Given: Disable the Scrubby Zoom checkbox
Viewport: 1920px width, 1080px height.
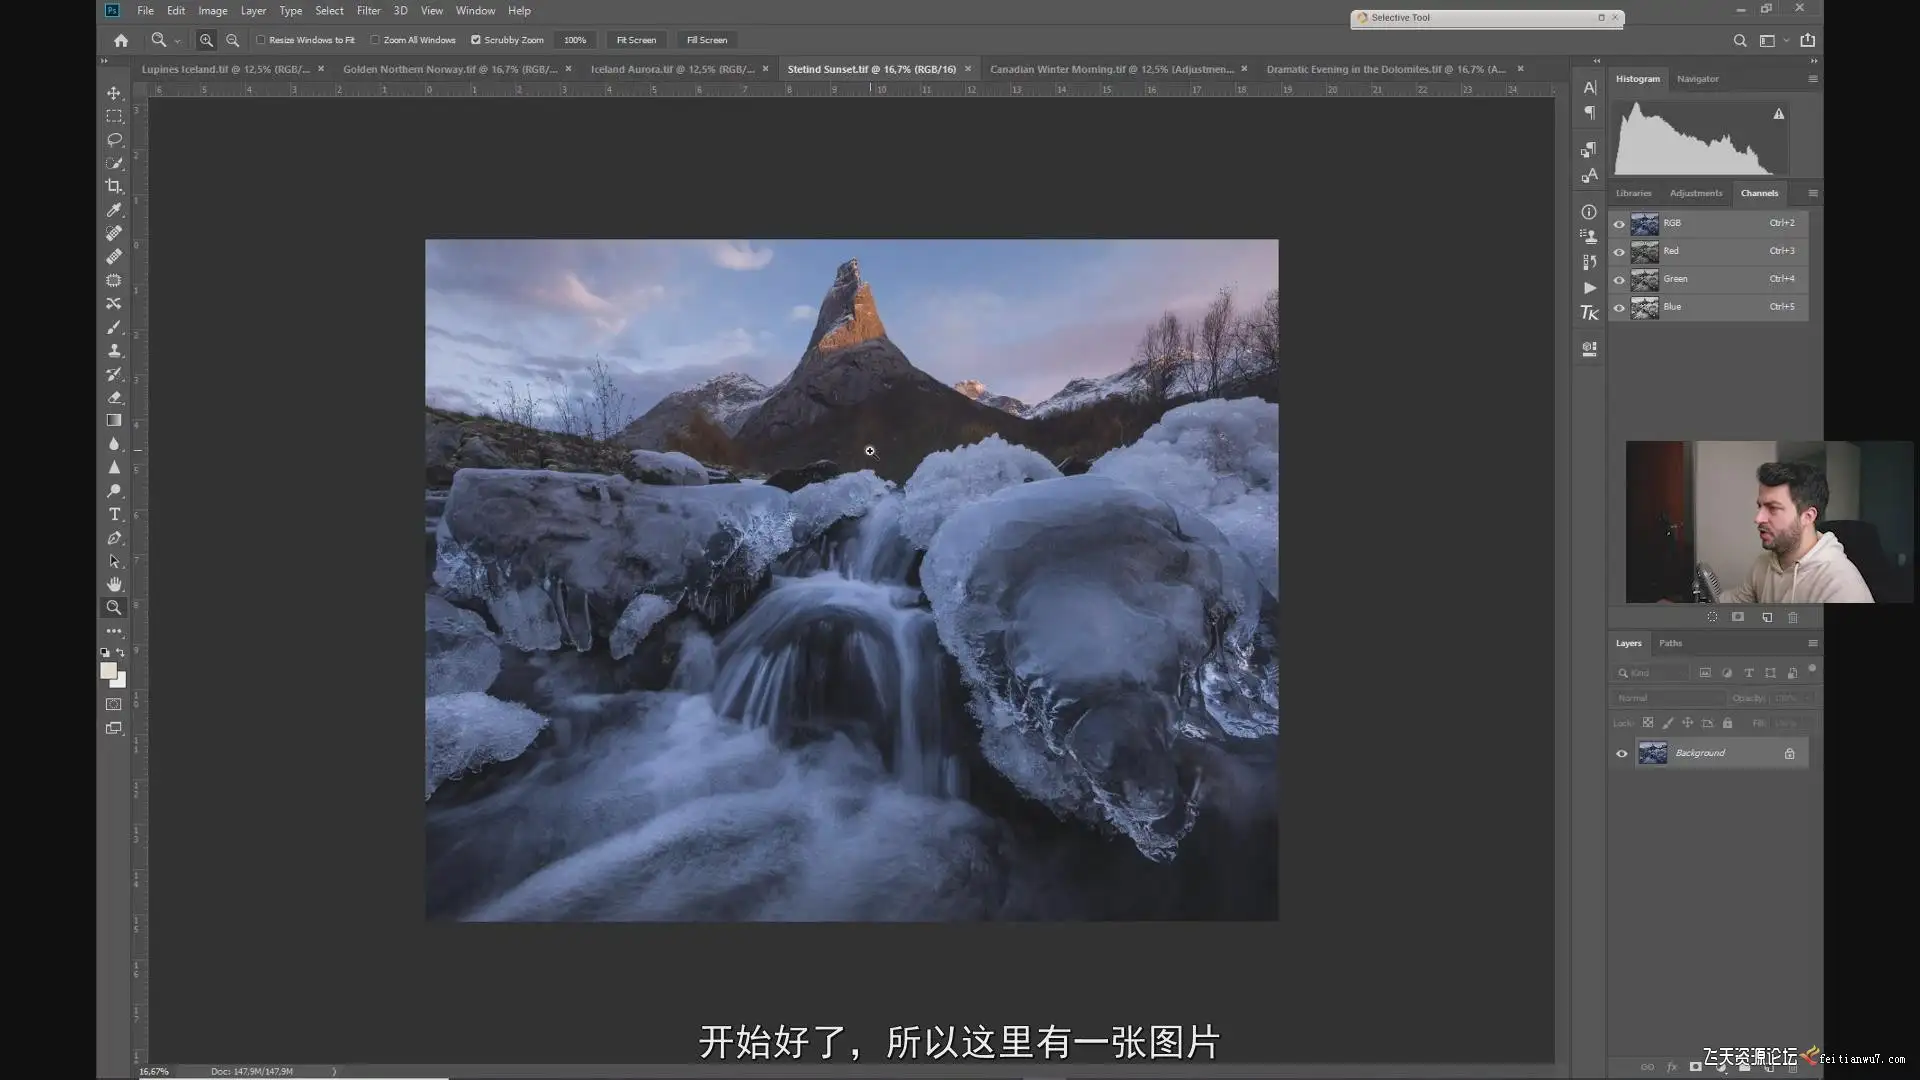Looking at the screenshot, I should click(x=476, y=40).
